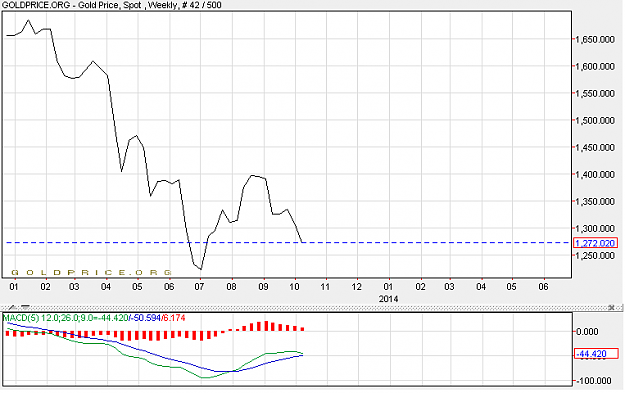Select the 1,272.020 current price label

coord(596,243)
